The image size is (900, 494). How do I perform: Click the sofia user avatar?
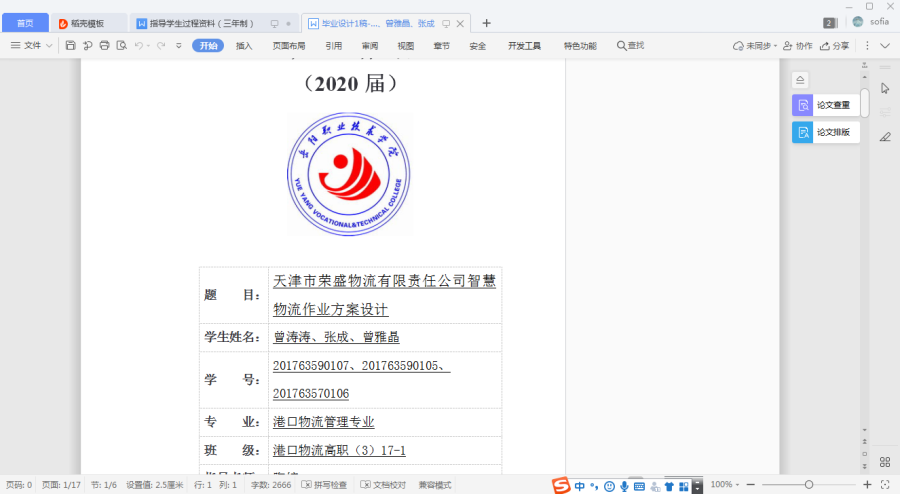(858, 22)
